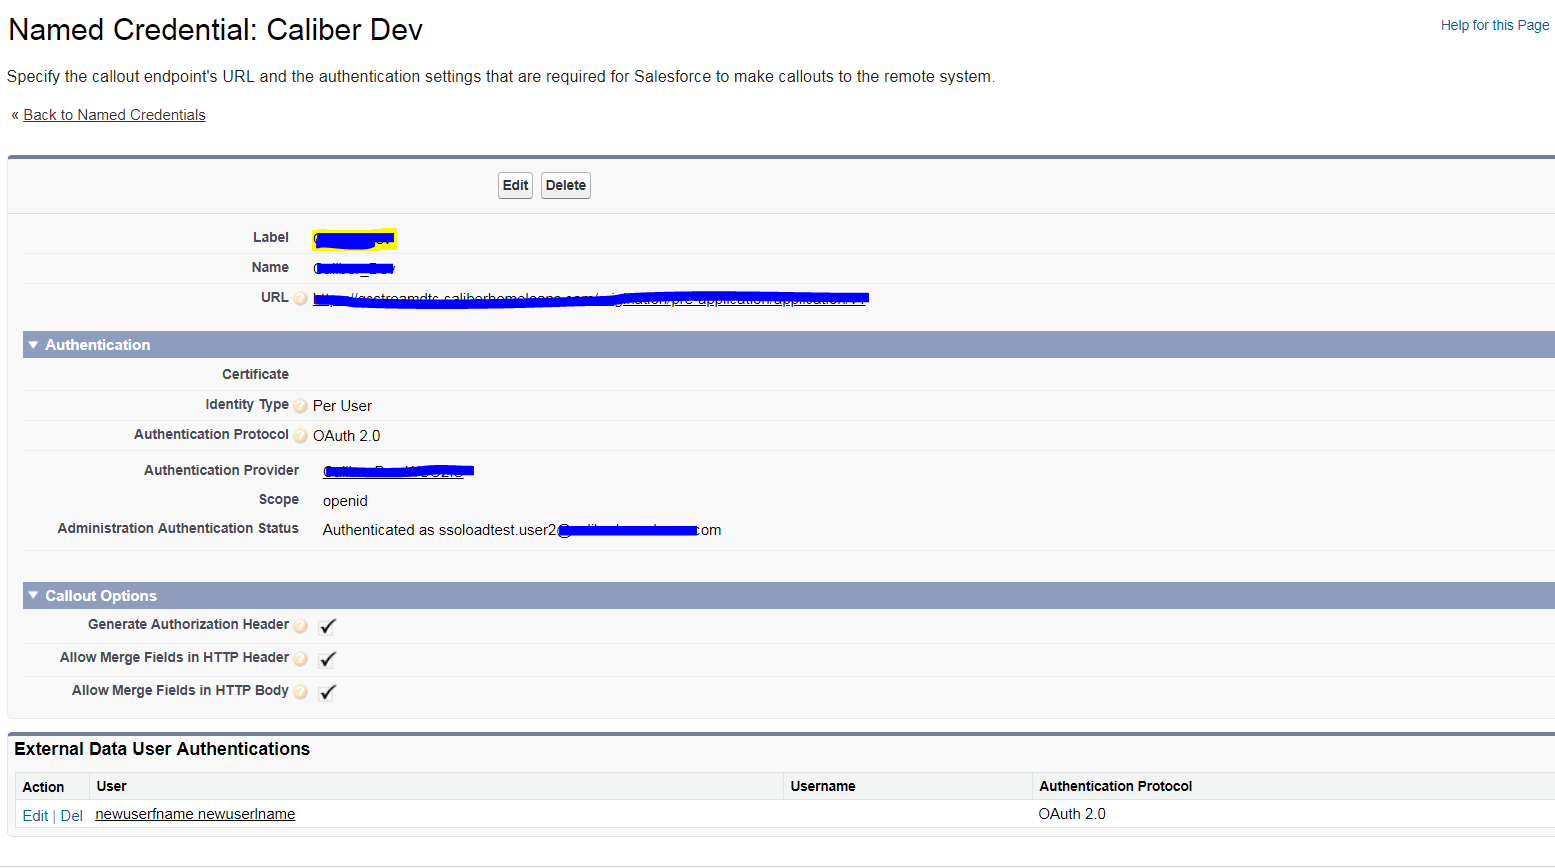Click the Action column header
Screen dimensions: 1555x868
(x=43, y=787)
